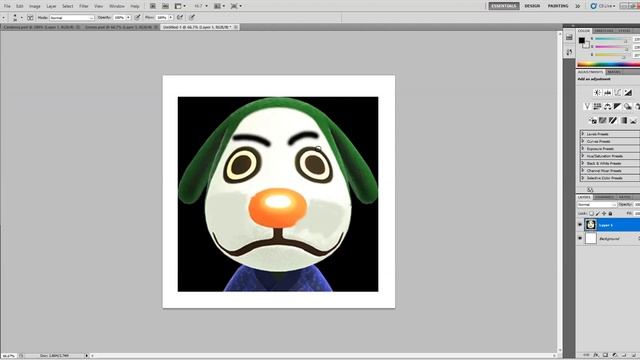Expand Hue/Saturation Presets
640x360 pixels.
click(x=583, y=156)
